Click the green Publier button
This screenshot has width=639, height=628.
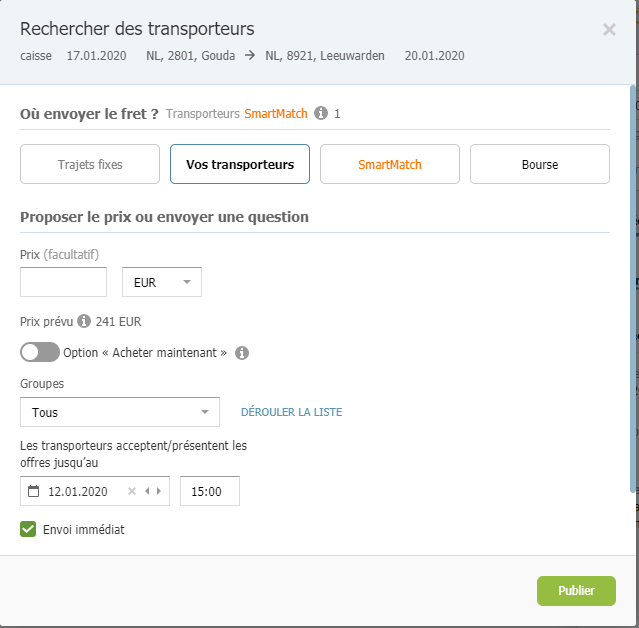pyautogui.click(x=576, y=591)
